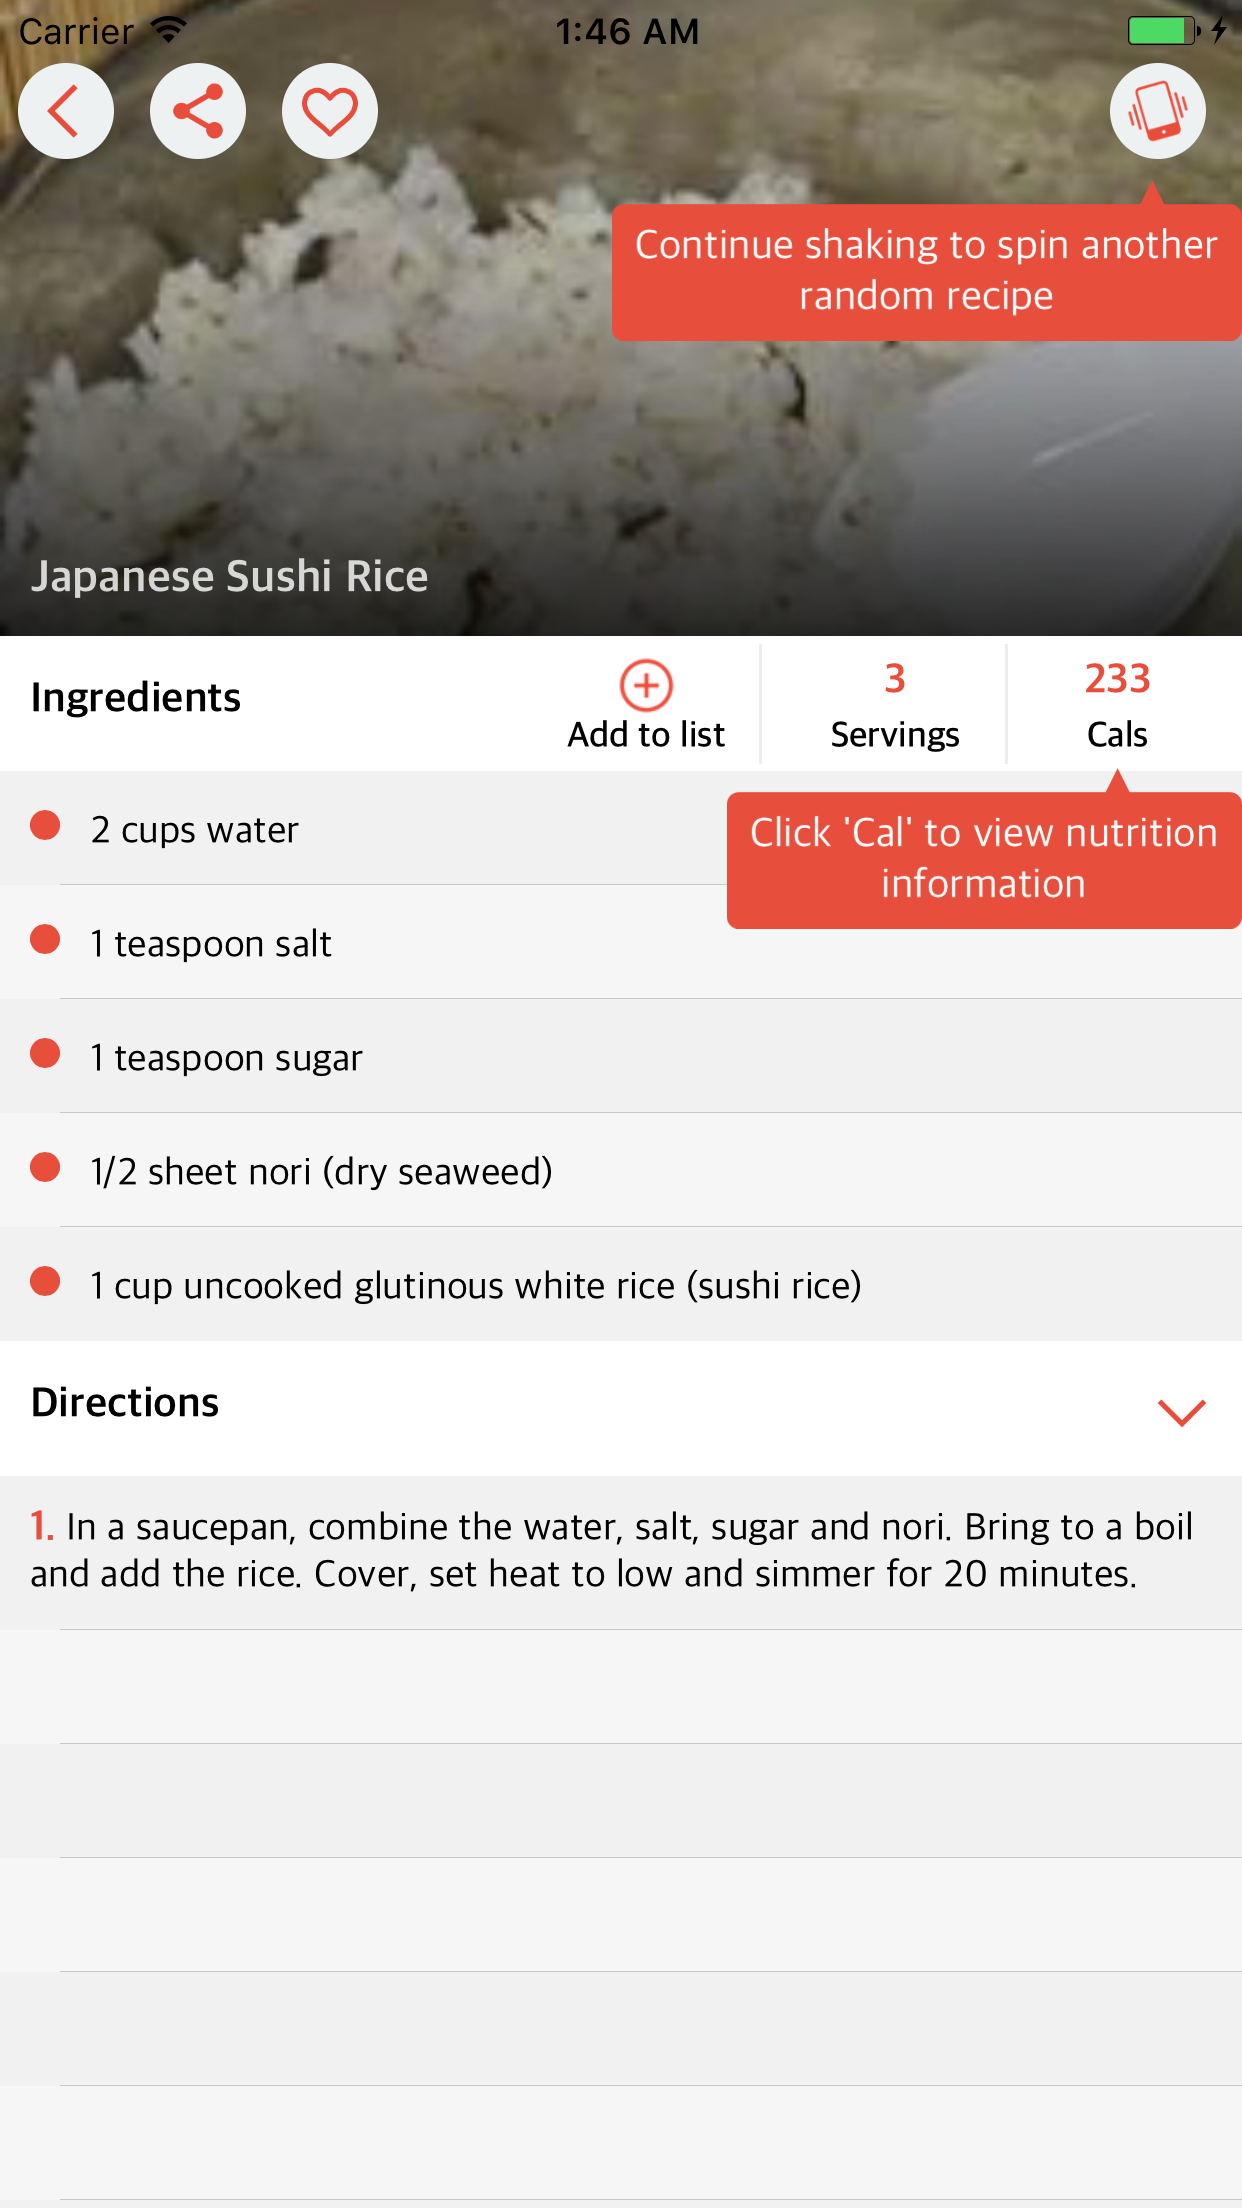Viewport: 1242px width, 2208px height.
Task: Tap the Ingredients section header
Action: coord(136,698)
